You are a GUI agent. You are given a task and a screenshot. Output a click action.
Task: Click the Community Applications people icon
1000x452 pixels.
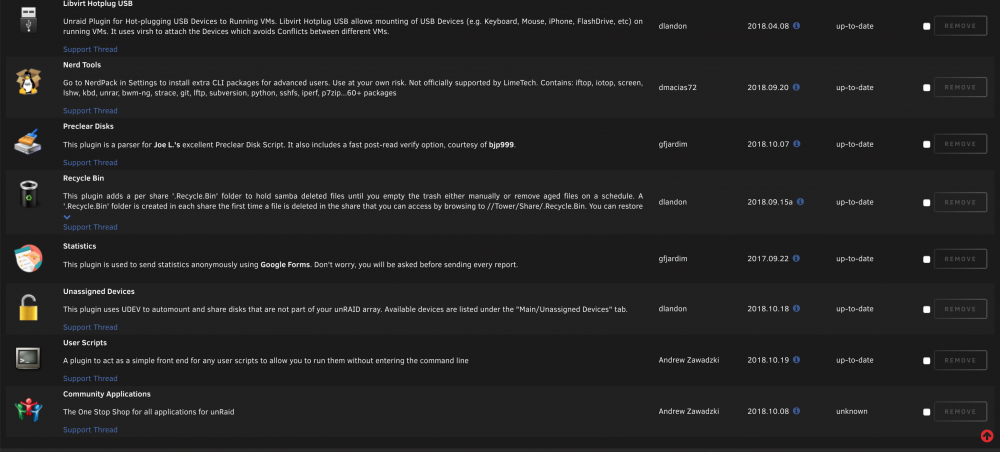pyautogui.click(x=28, y=409)
